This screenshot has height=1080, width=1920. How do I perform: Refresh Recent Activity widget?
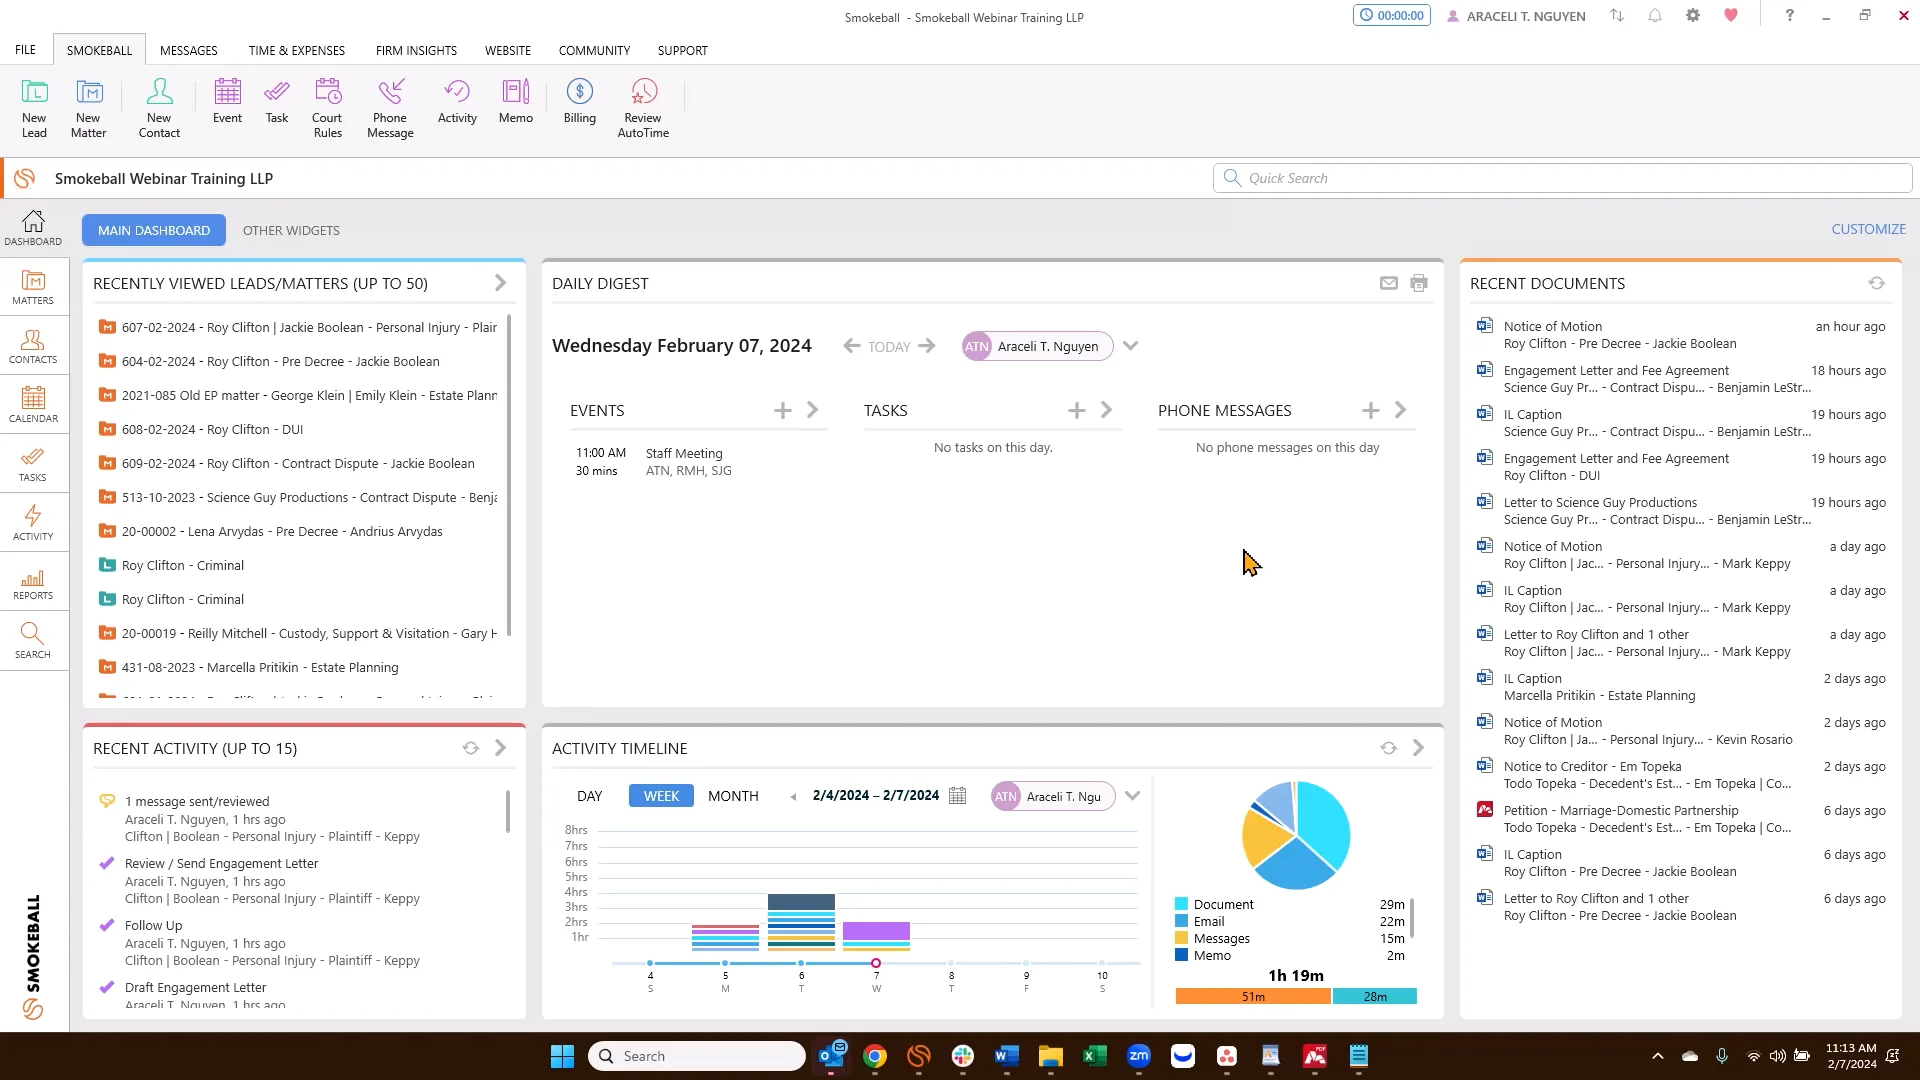(x=470, y=748)
